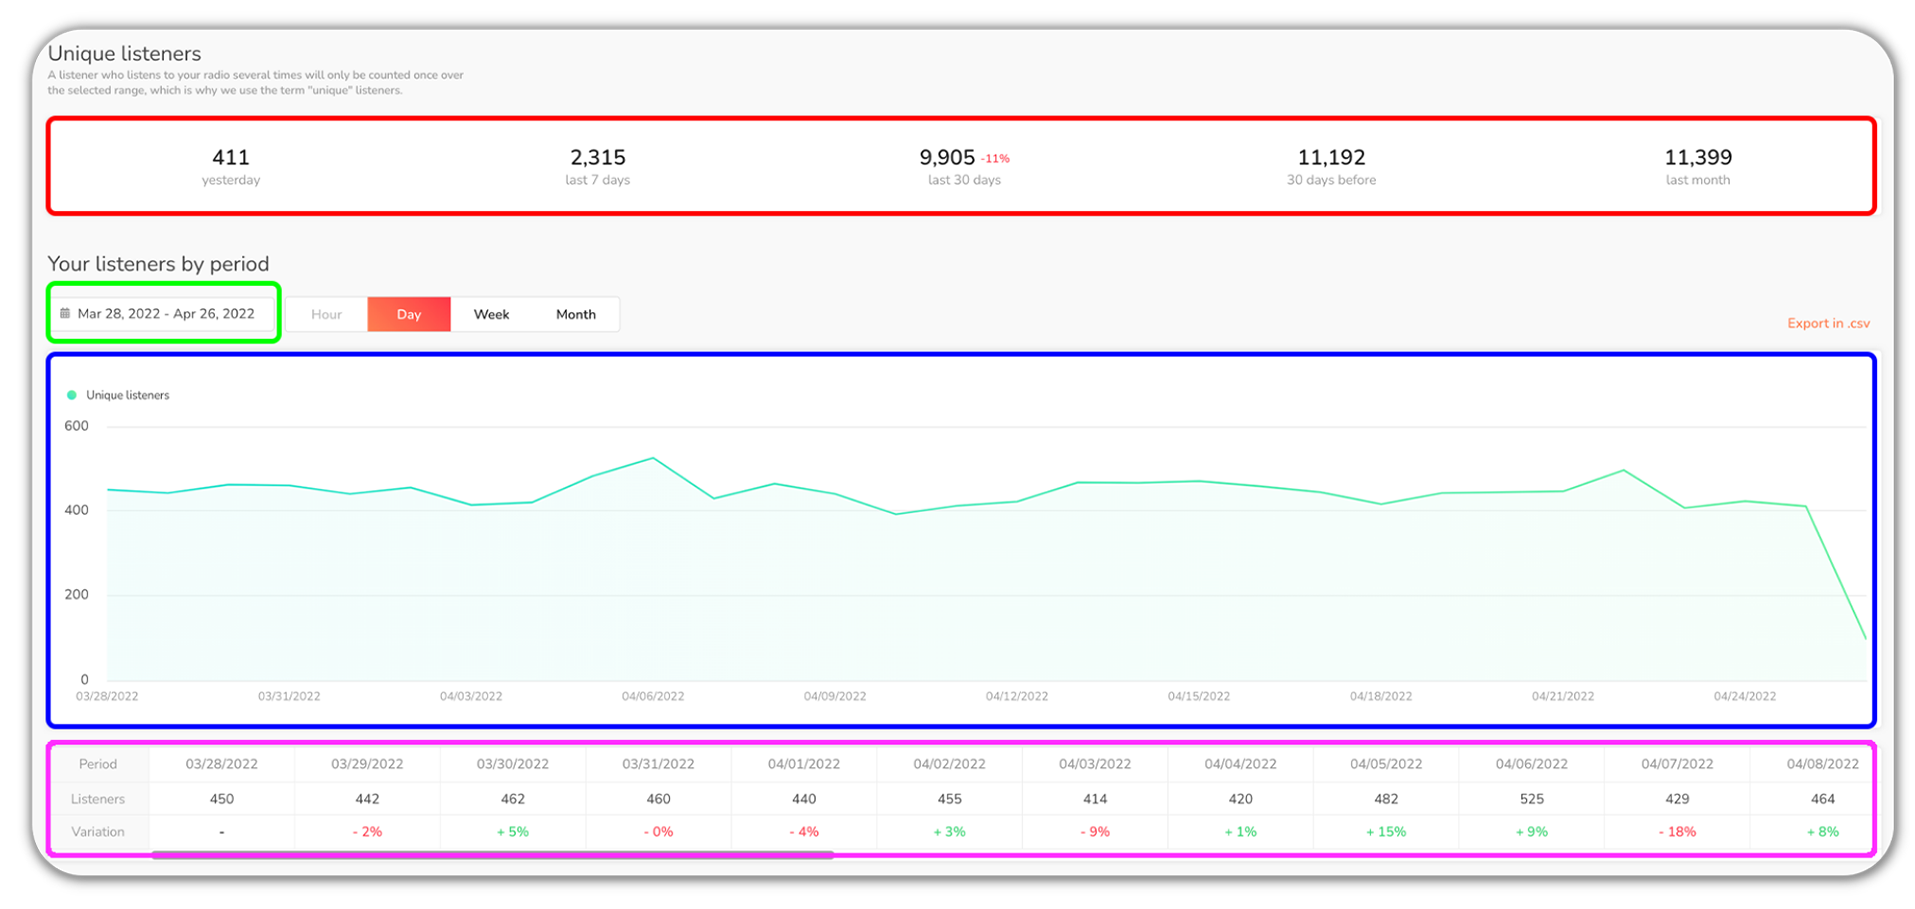
Task: Click the calendar icon in the date range field
Action: click(65, 314)
